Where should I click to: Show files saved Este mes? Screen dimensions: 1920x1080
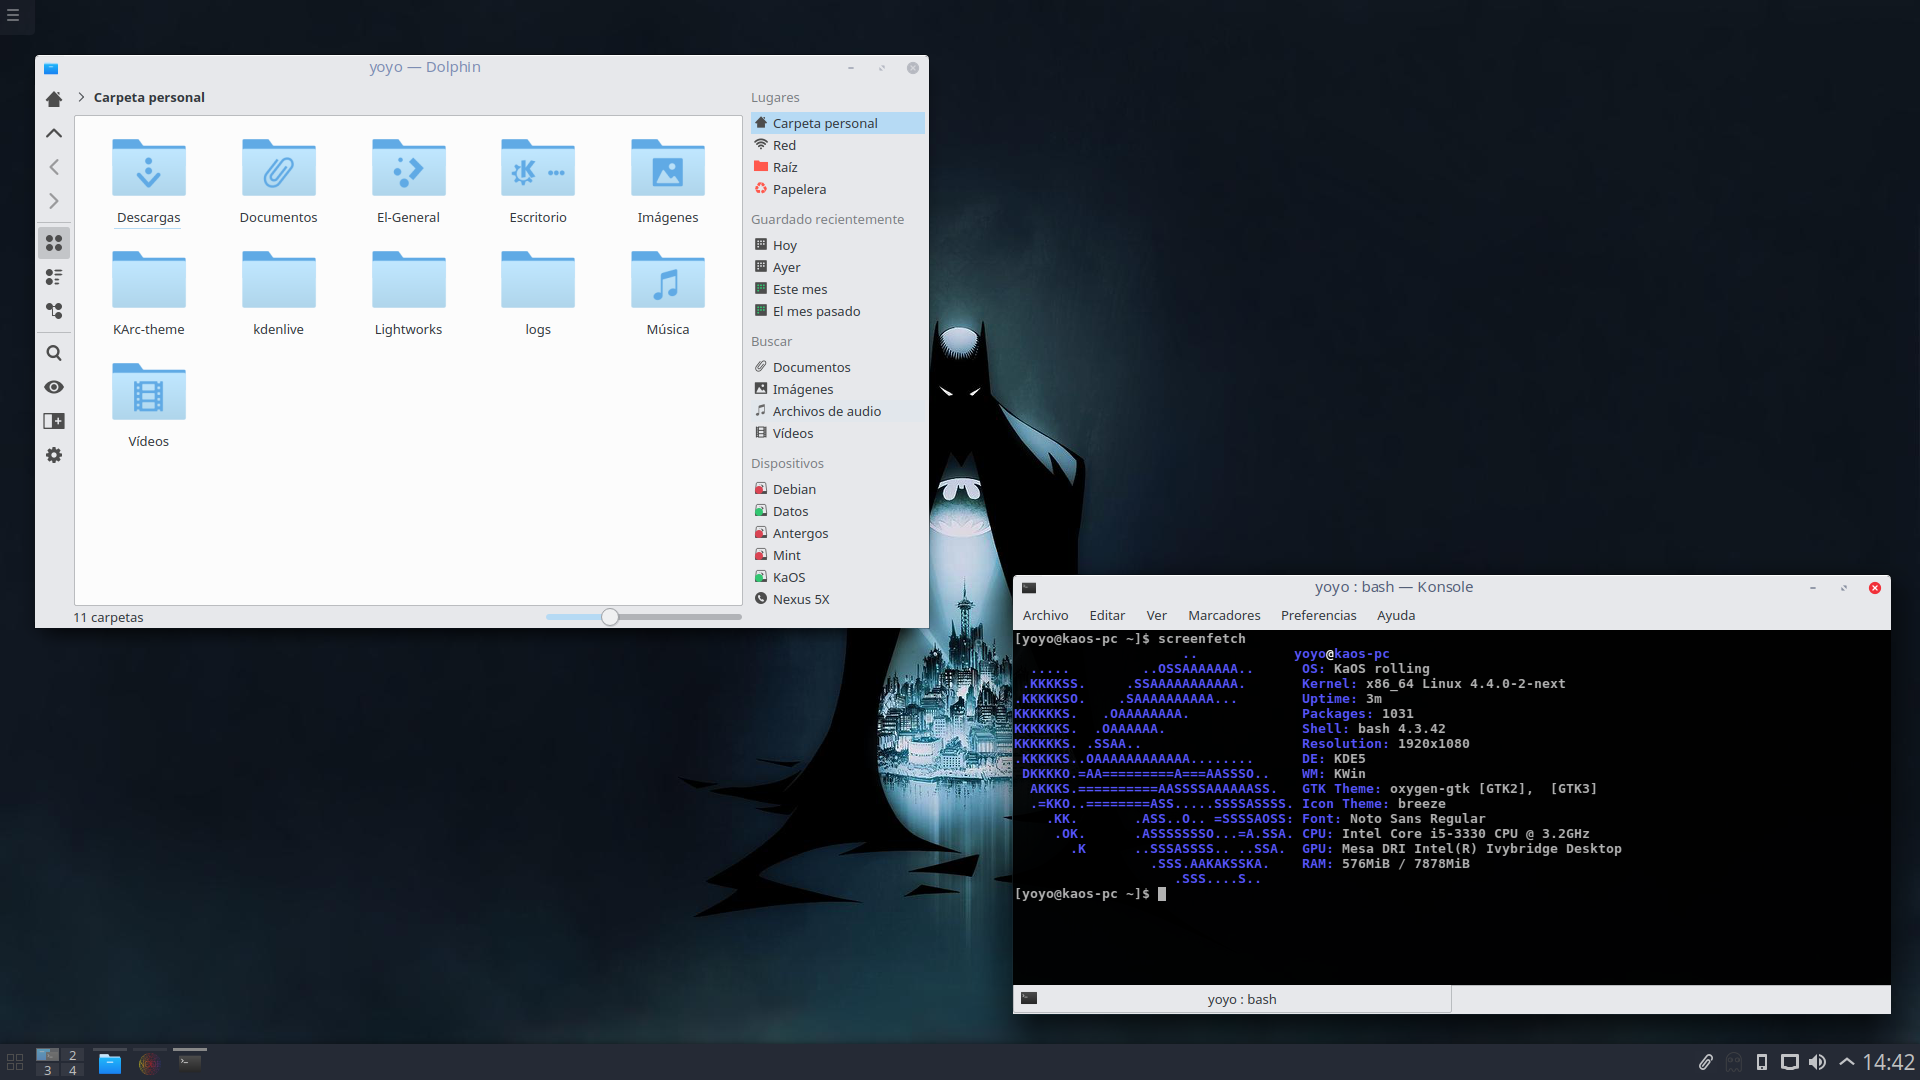(x=838, y=289)
